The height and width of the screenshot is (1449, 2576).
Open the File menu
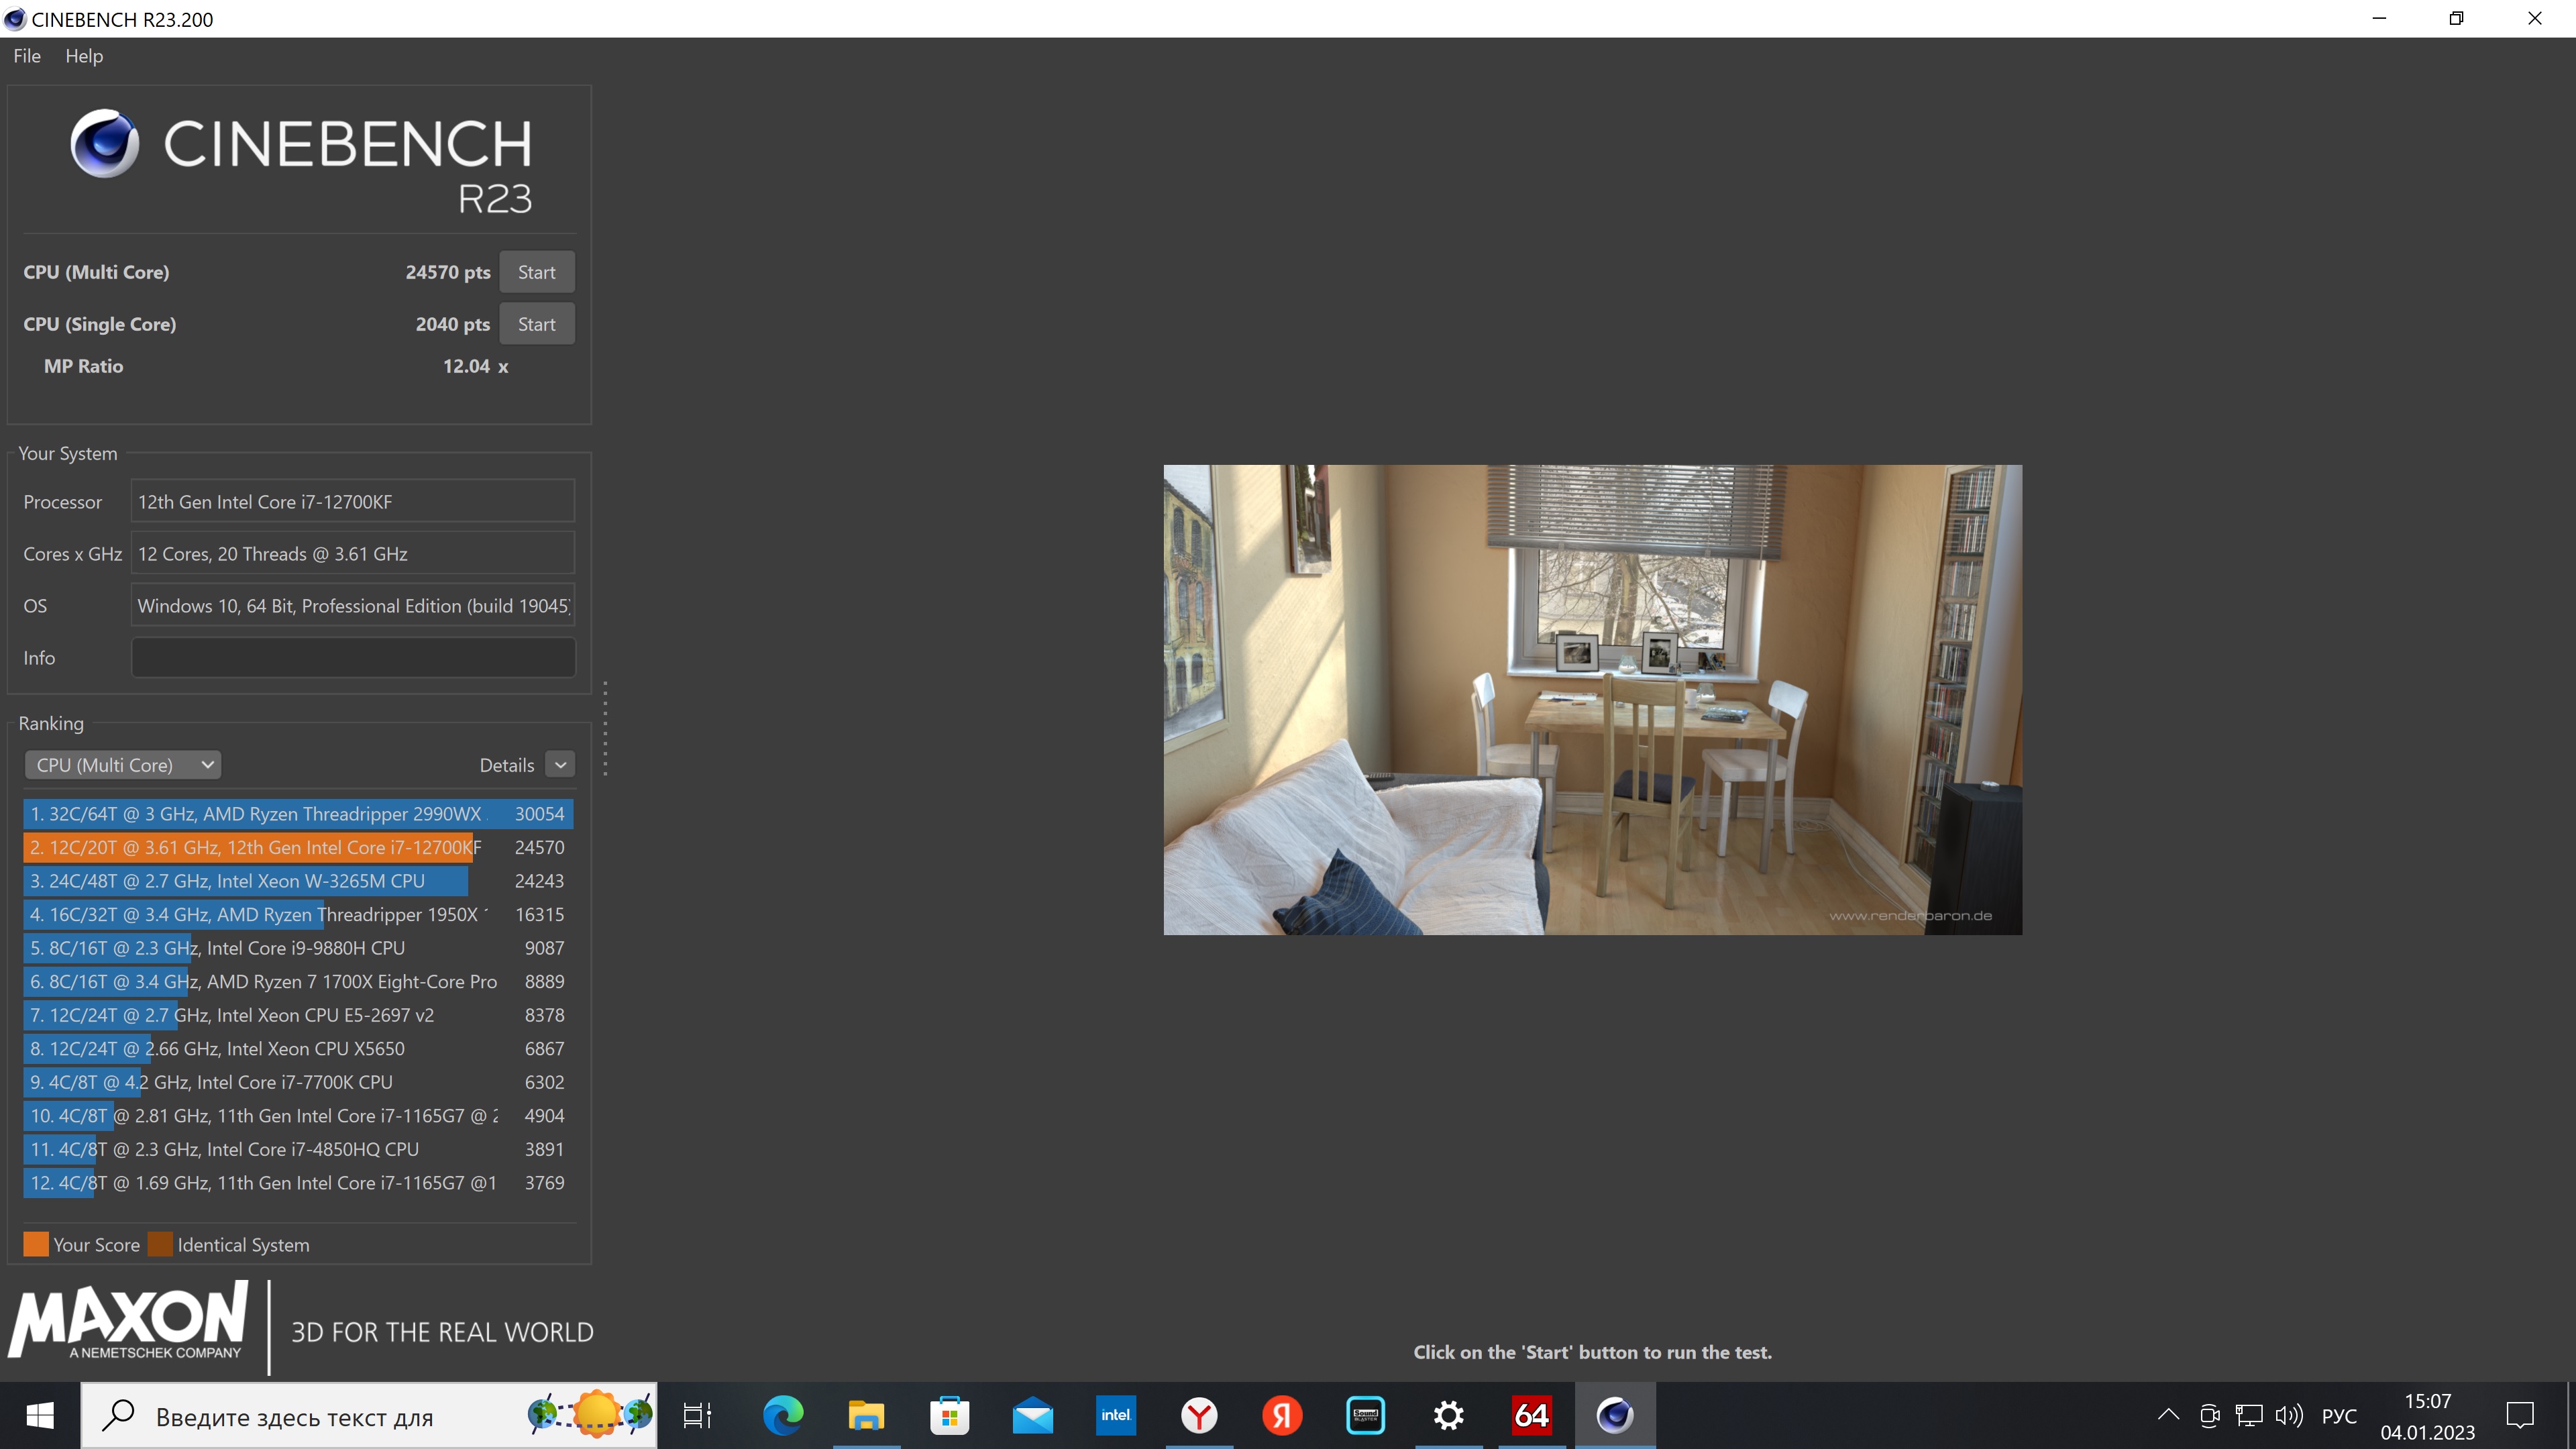27,56
